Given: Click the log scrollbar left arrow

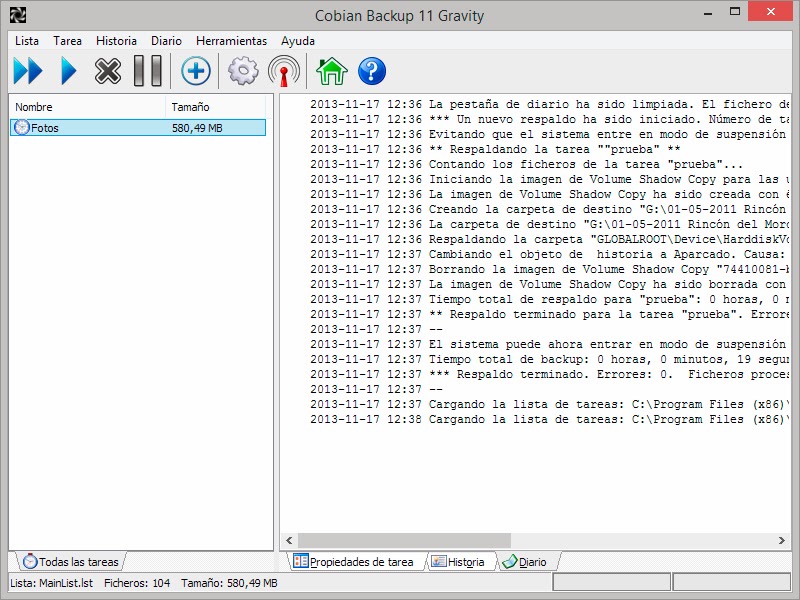Looking at the screenshot, I should 289,540.
